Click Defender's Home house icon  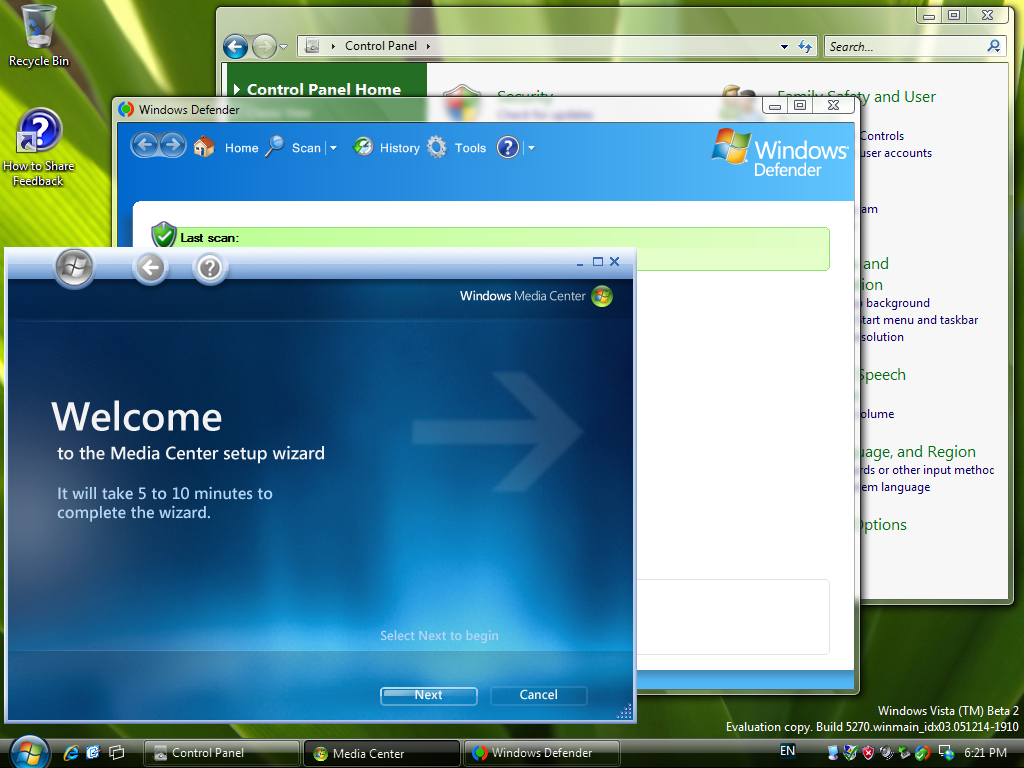pos(204,146)
